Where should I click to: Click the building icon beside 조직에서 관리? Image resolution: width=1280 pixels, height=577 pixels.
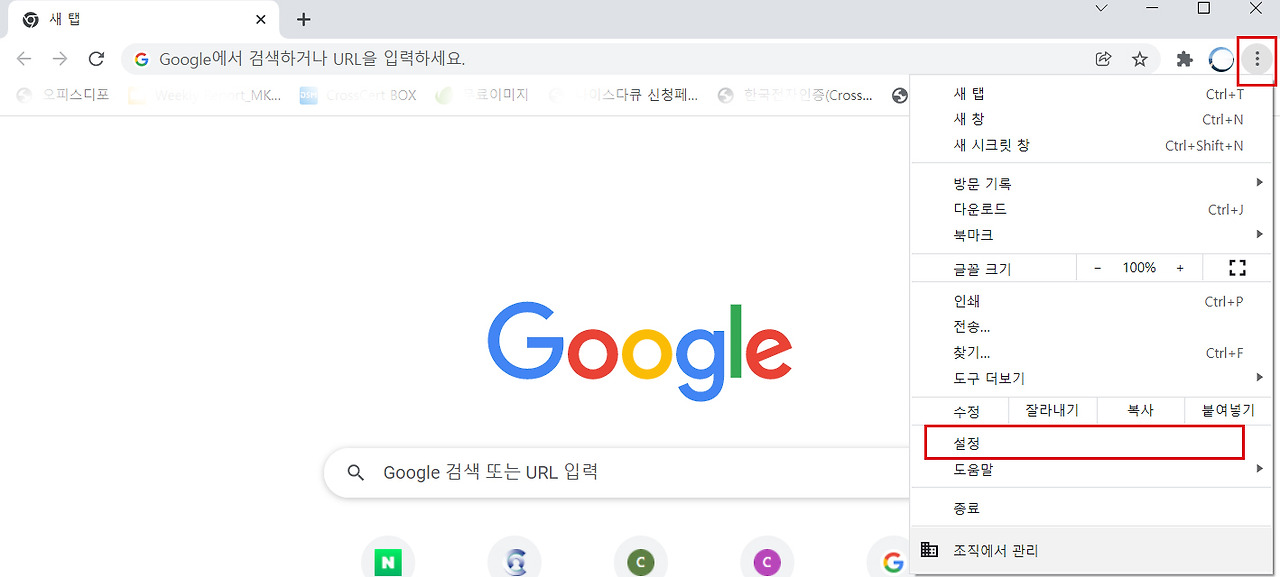[x=929, y=550]
